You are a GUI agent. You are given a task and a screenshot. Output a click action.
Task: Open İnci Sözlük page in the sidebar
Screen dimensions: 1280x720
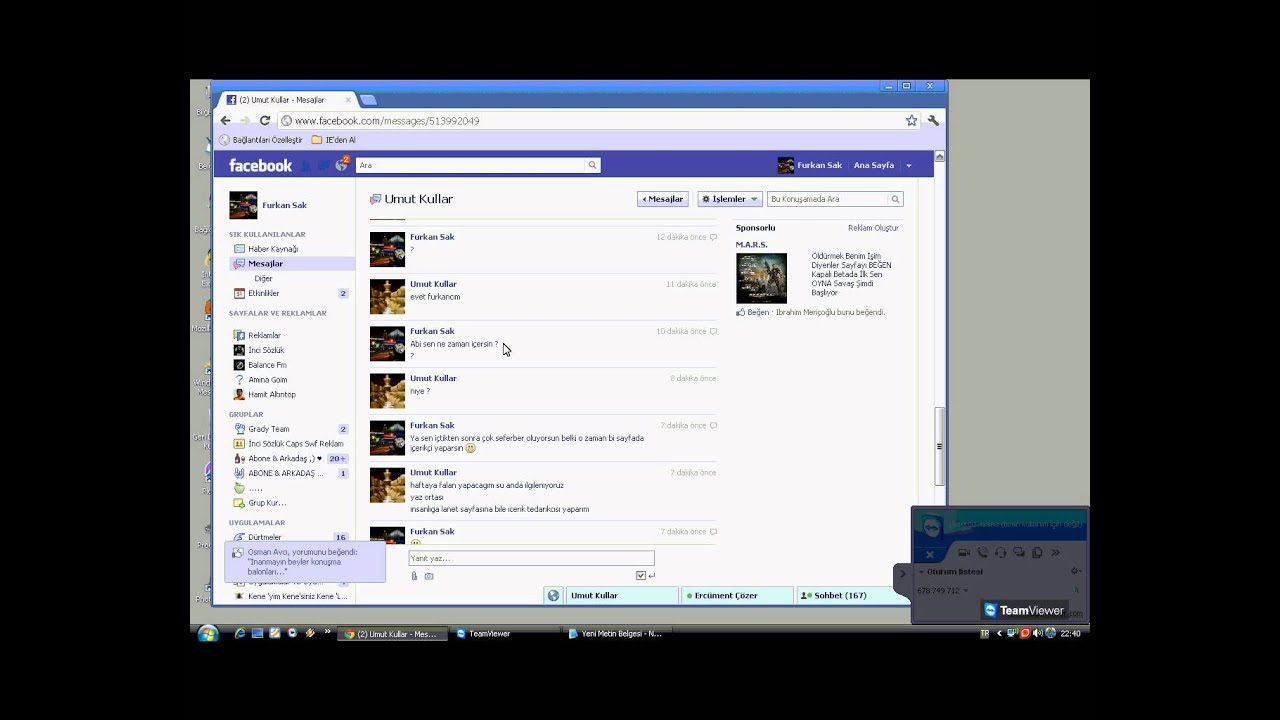(266, 351)
